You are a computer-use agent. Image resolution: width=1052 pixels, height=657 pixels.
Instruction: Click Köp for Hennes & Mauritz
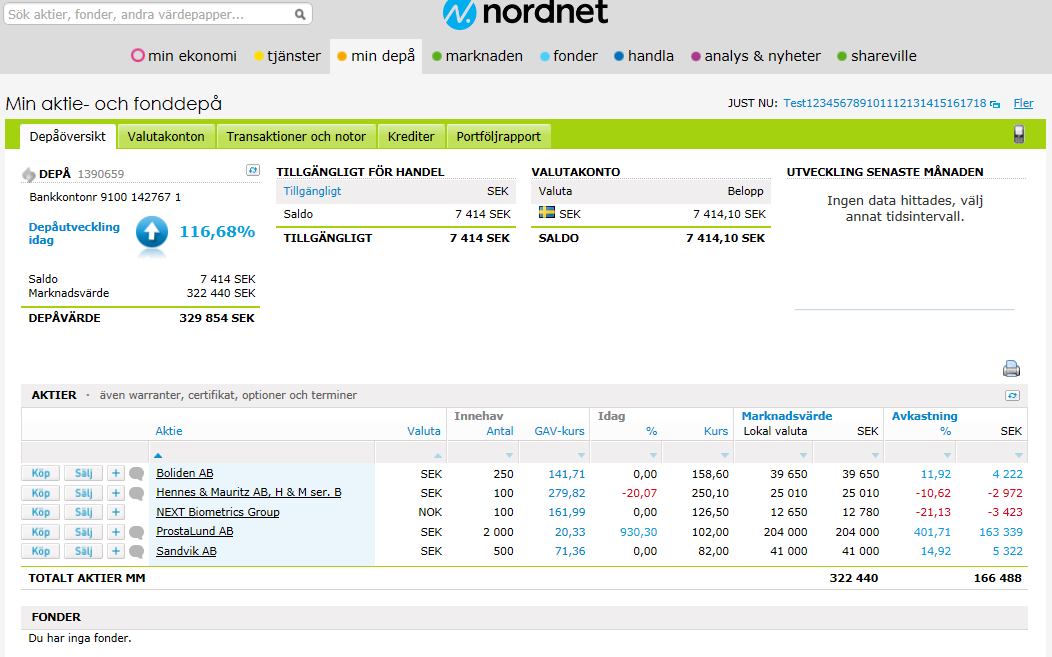(x=40, y=493)
